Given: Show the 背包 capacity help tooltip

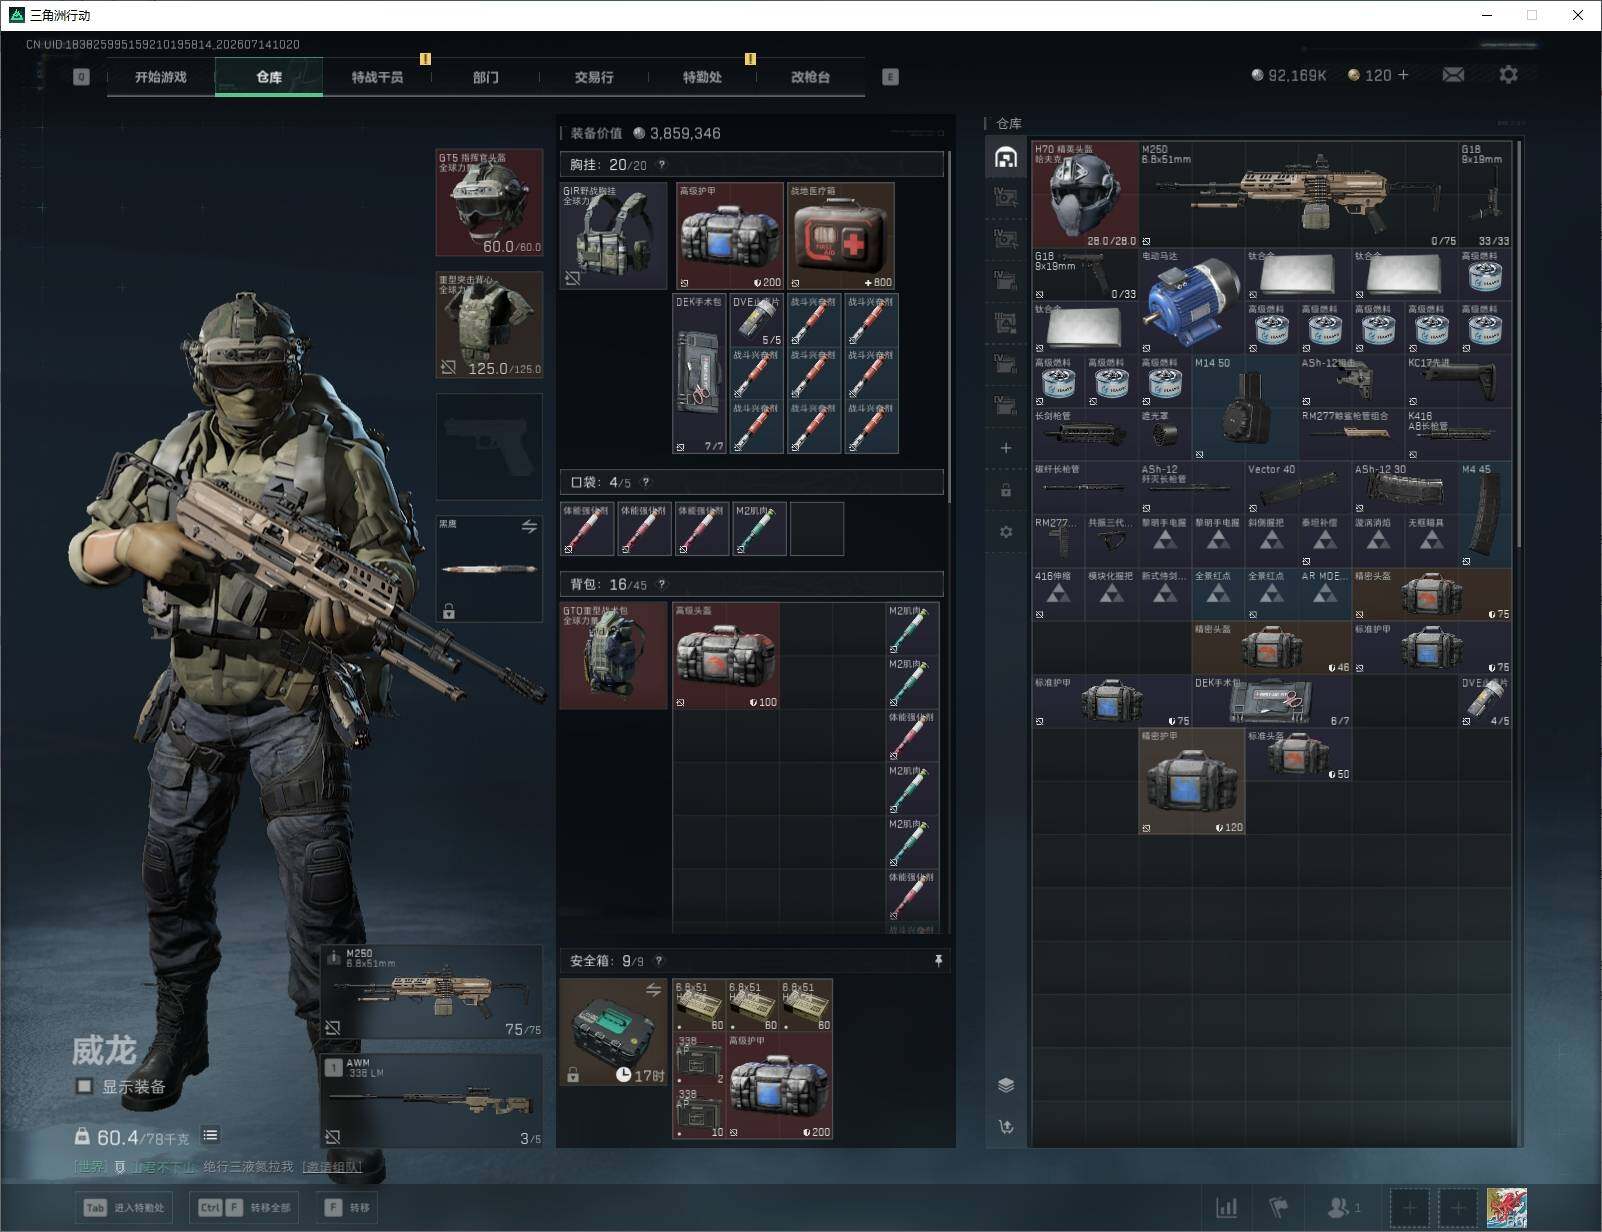Looking at the screenshot, I should pyautogui.click(x=661, y=584).
